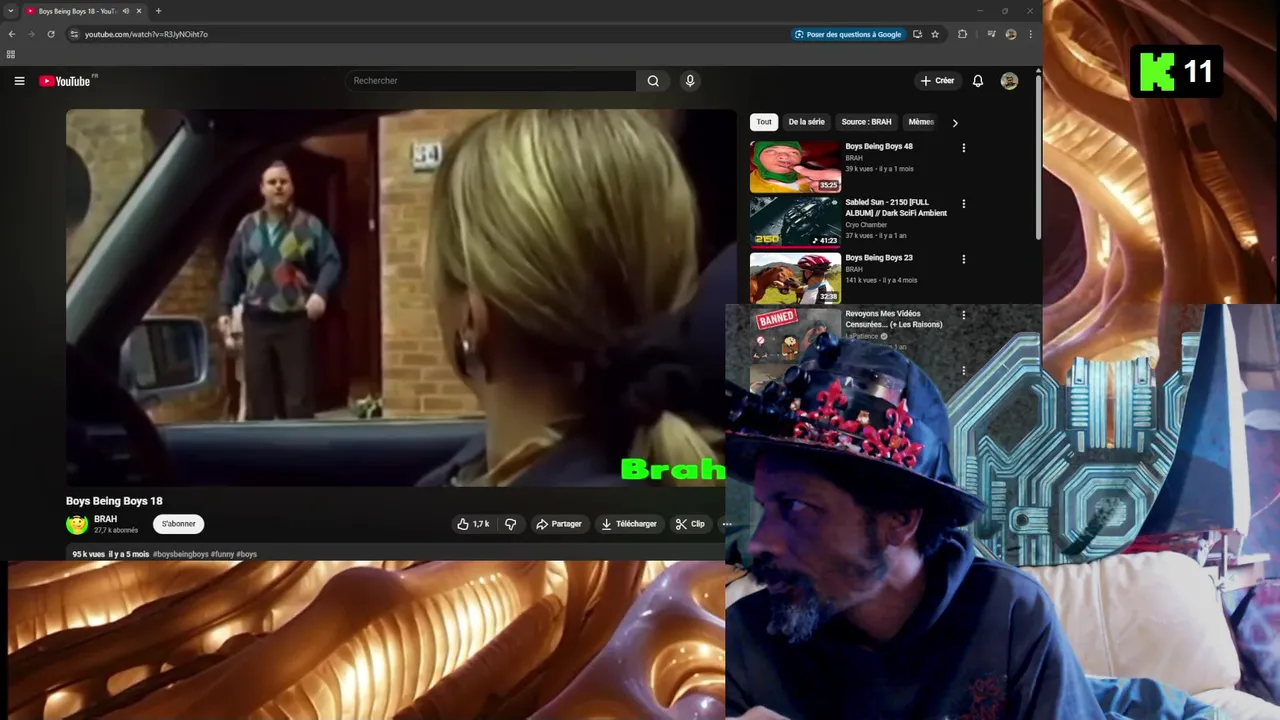Like the video (1,7 k)
Viewport: 1280px width, 720px height.
pyautogui.click(x=473, y=524)
